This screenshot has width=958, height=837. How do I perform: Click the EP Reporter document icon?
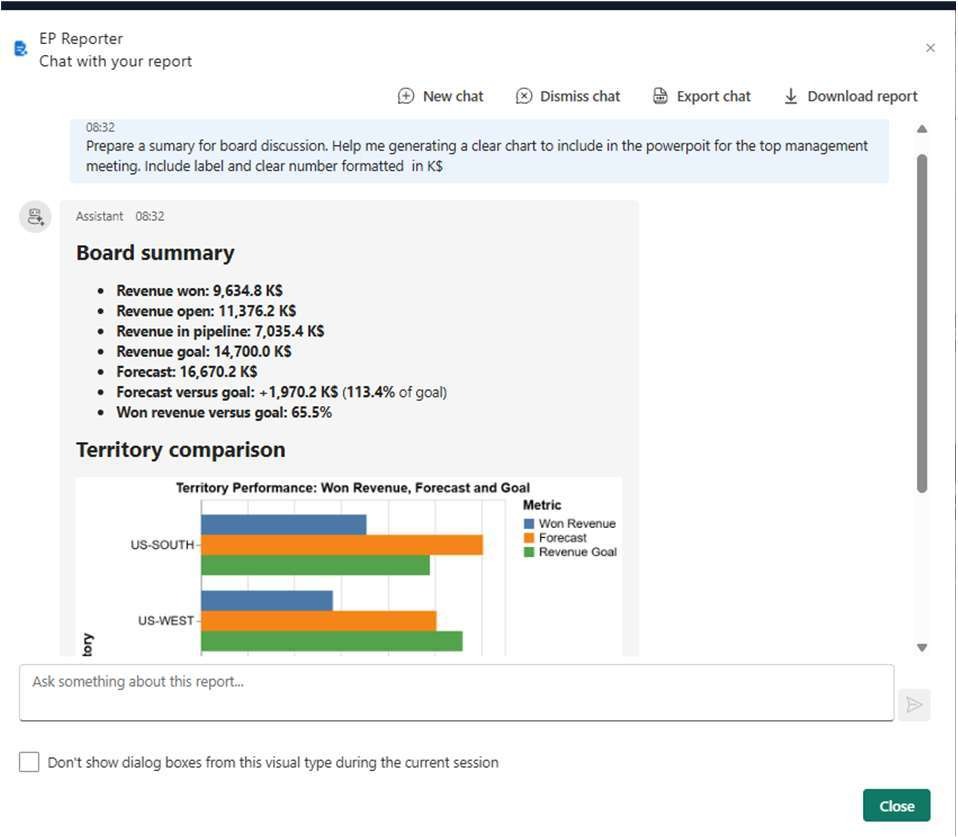click(21, 48)
